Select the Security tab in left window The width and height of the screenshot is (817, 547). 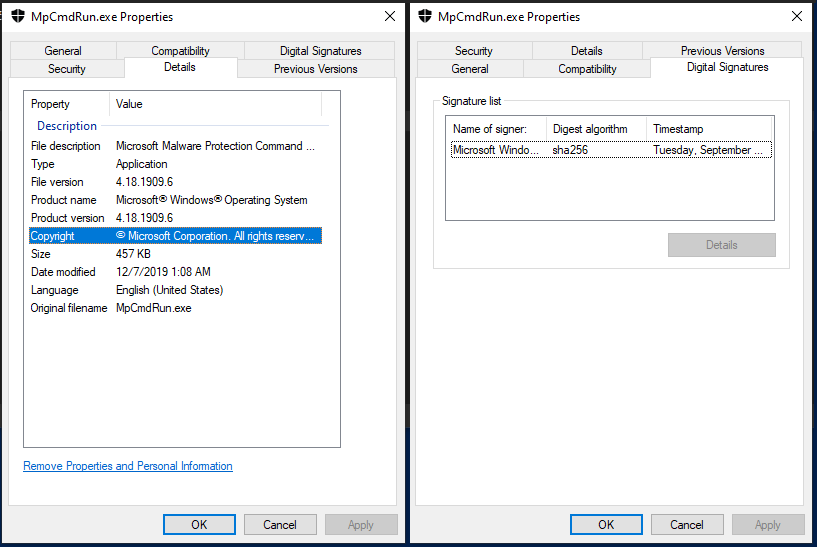pos(67,69)
